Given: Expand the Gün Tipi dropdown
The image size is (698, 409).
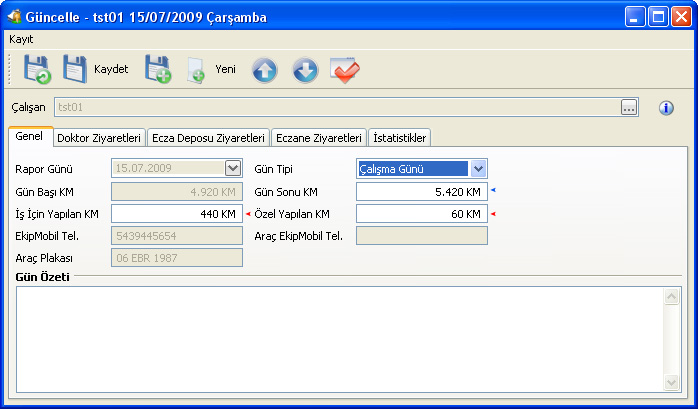Looking at the screenshot, I should click(478, 169).
